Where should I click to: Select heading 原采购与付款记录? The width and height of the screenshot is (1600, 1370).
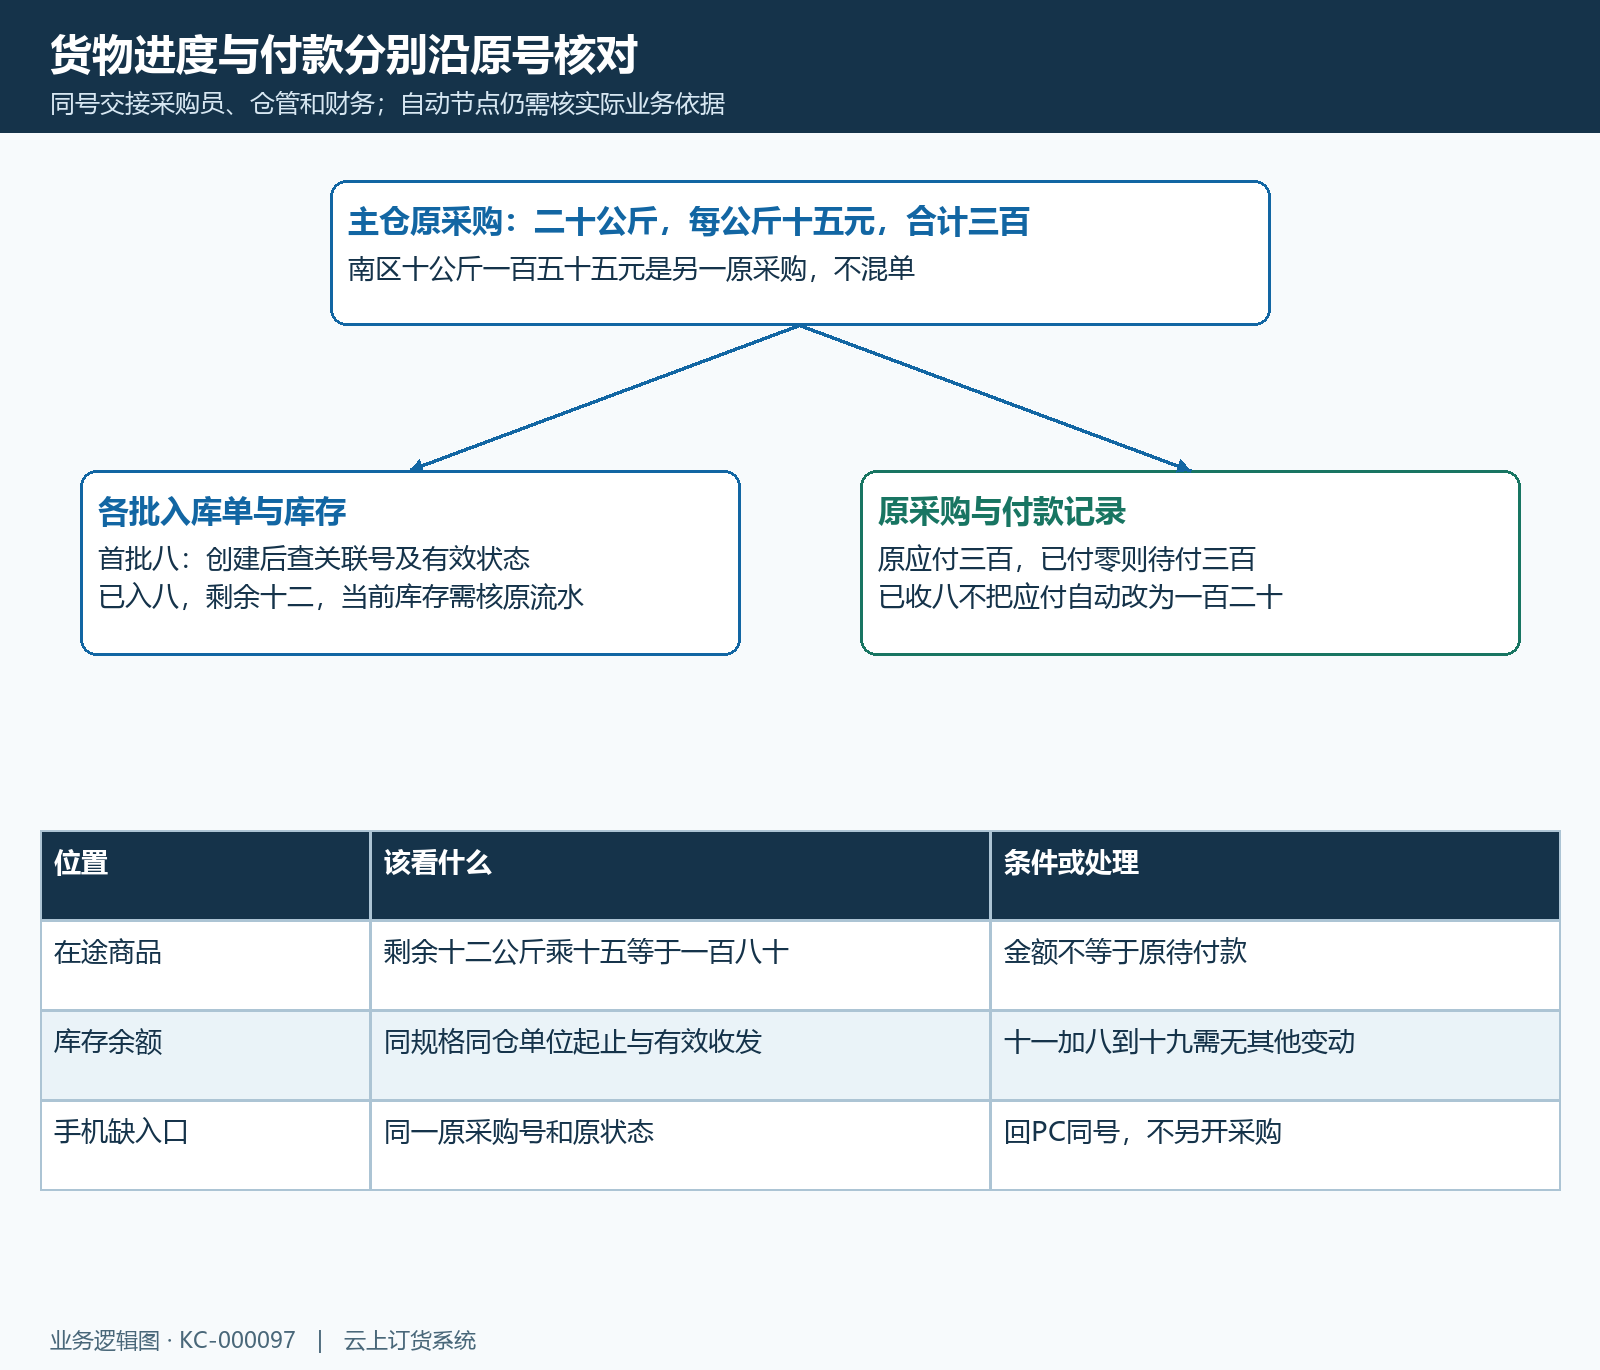pos(1002,511)
